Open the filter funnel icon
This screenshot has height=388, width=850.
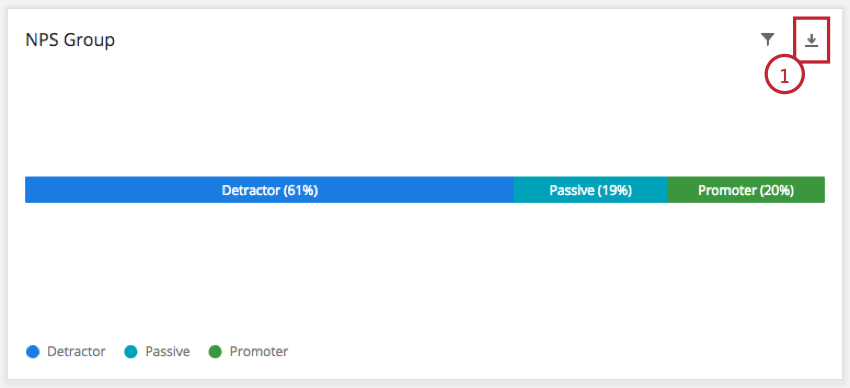pyautogui.click(x=768, y=40)
